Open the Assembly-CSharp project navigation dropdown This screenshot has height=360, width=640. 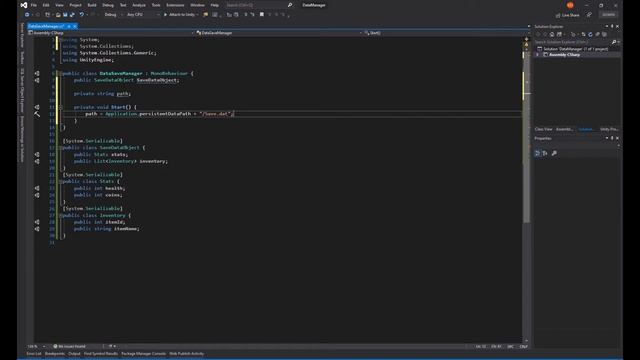tap(110, 33)
